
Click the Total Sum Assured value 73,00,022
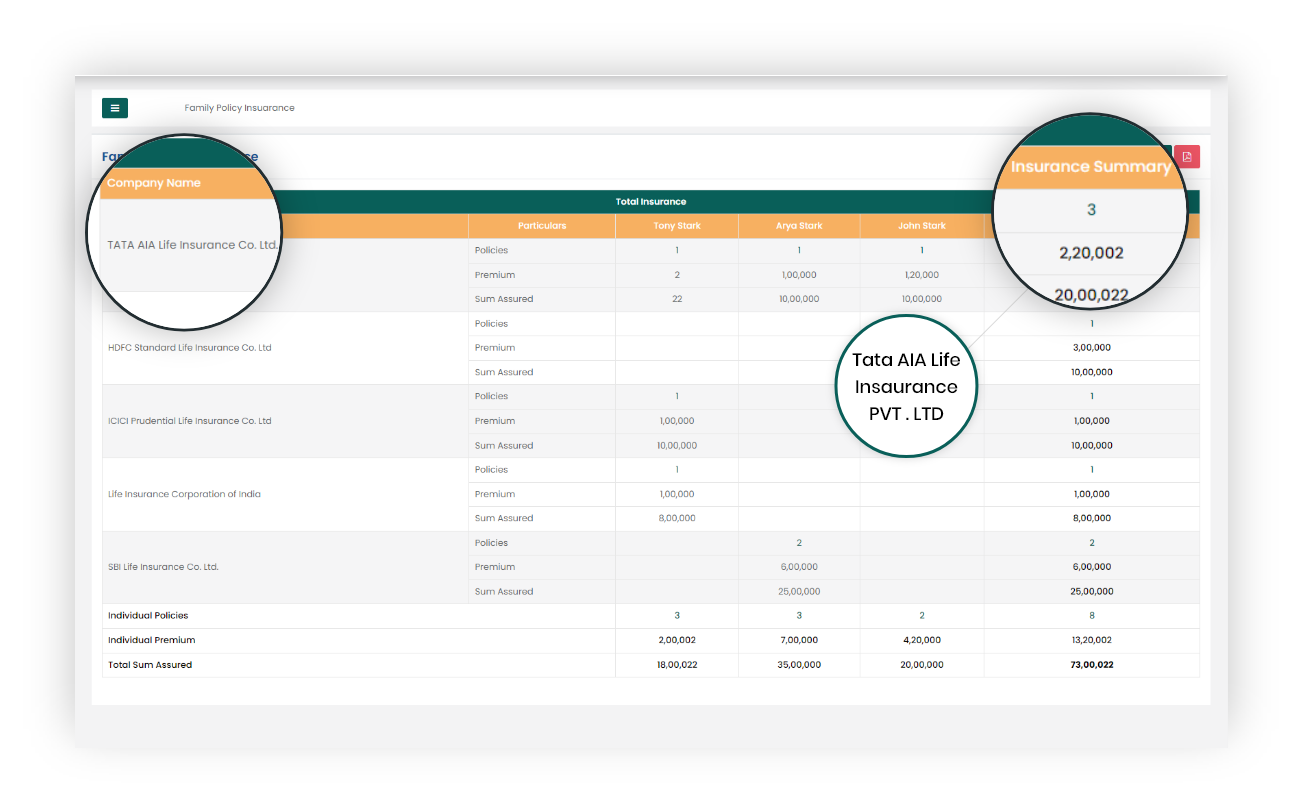pyautogui.click(x=1091, y=665)
